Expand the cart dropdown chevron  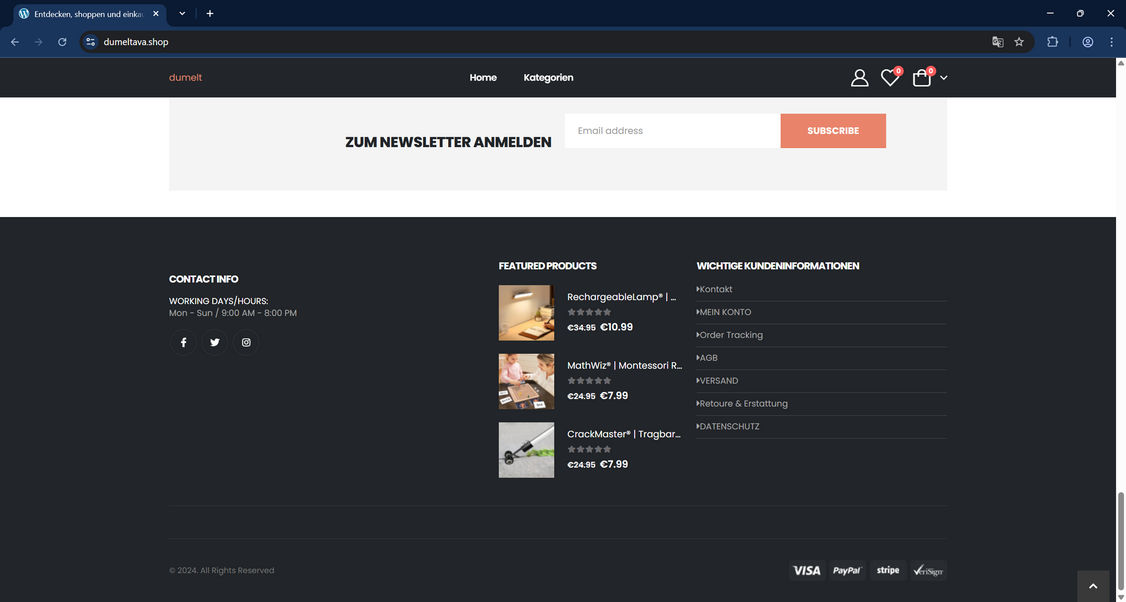point(942,78)
